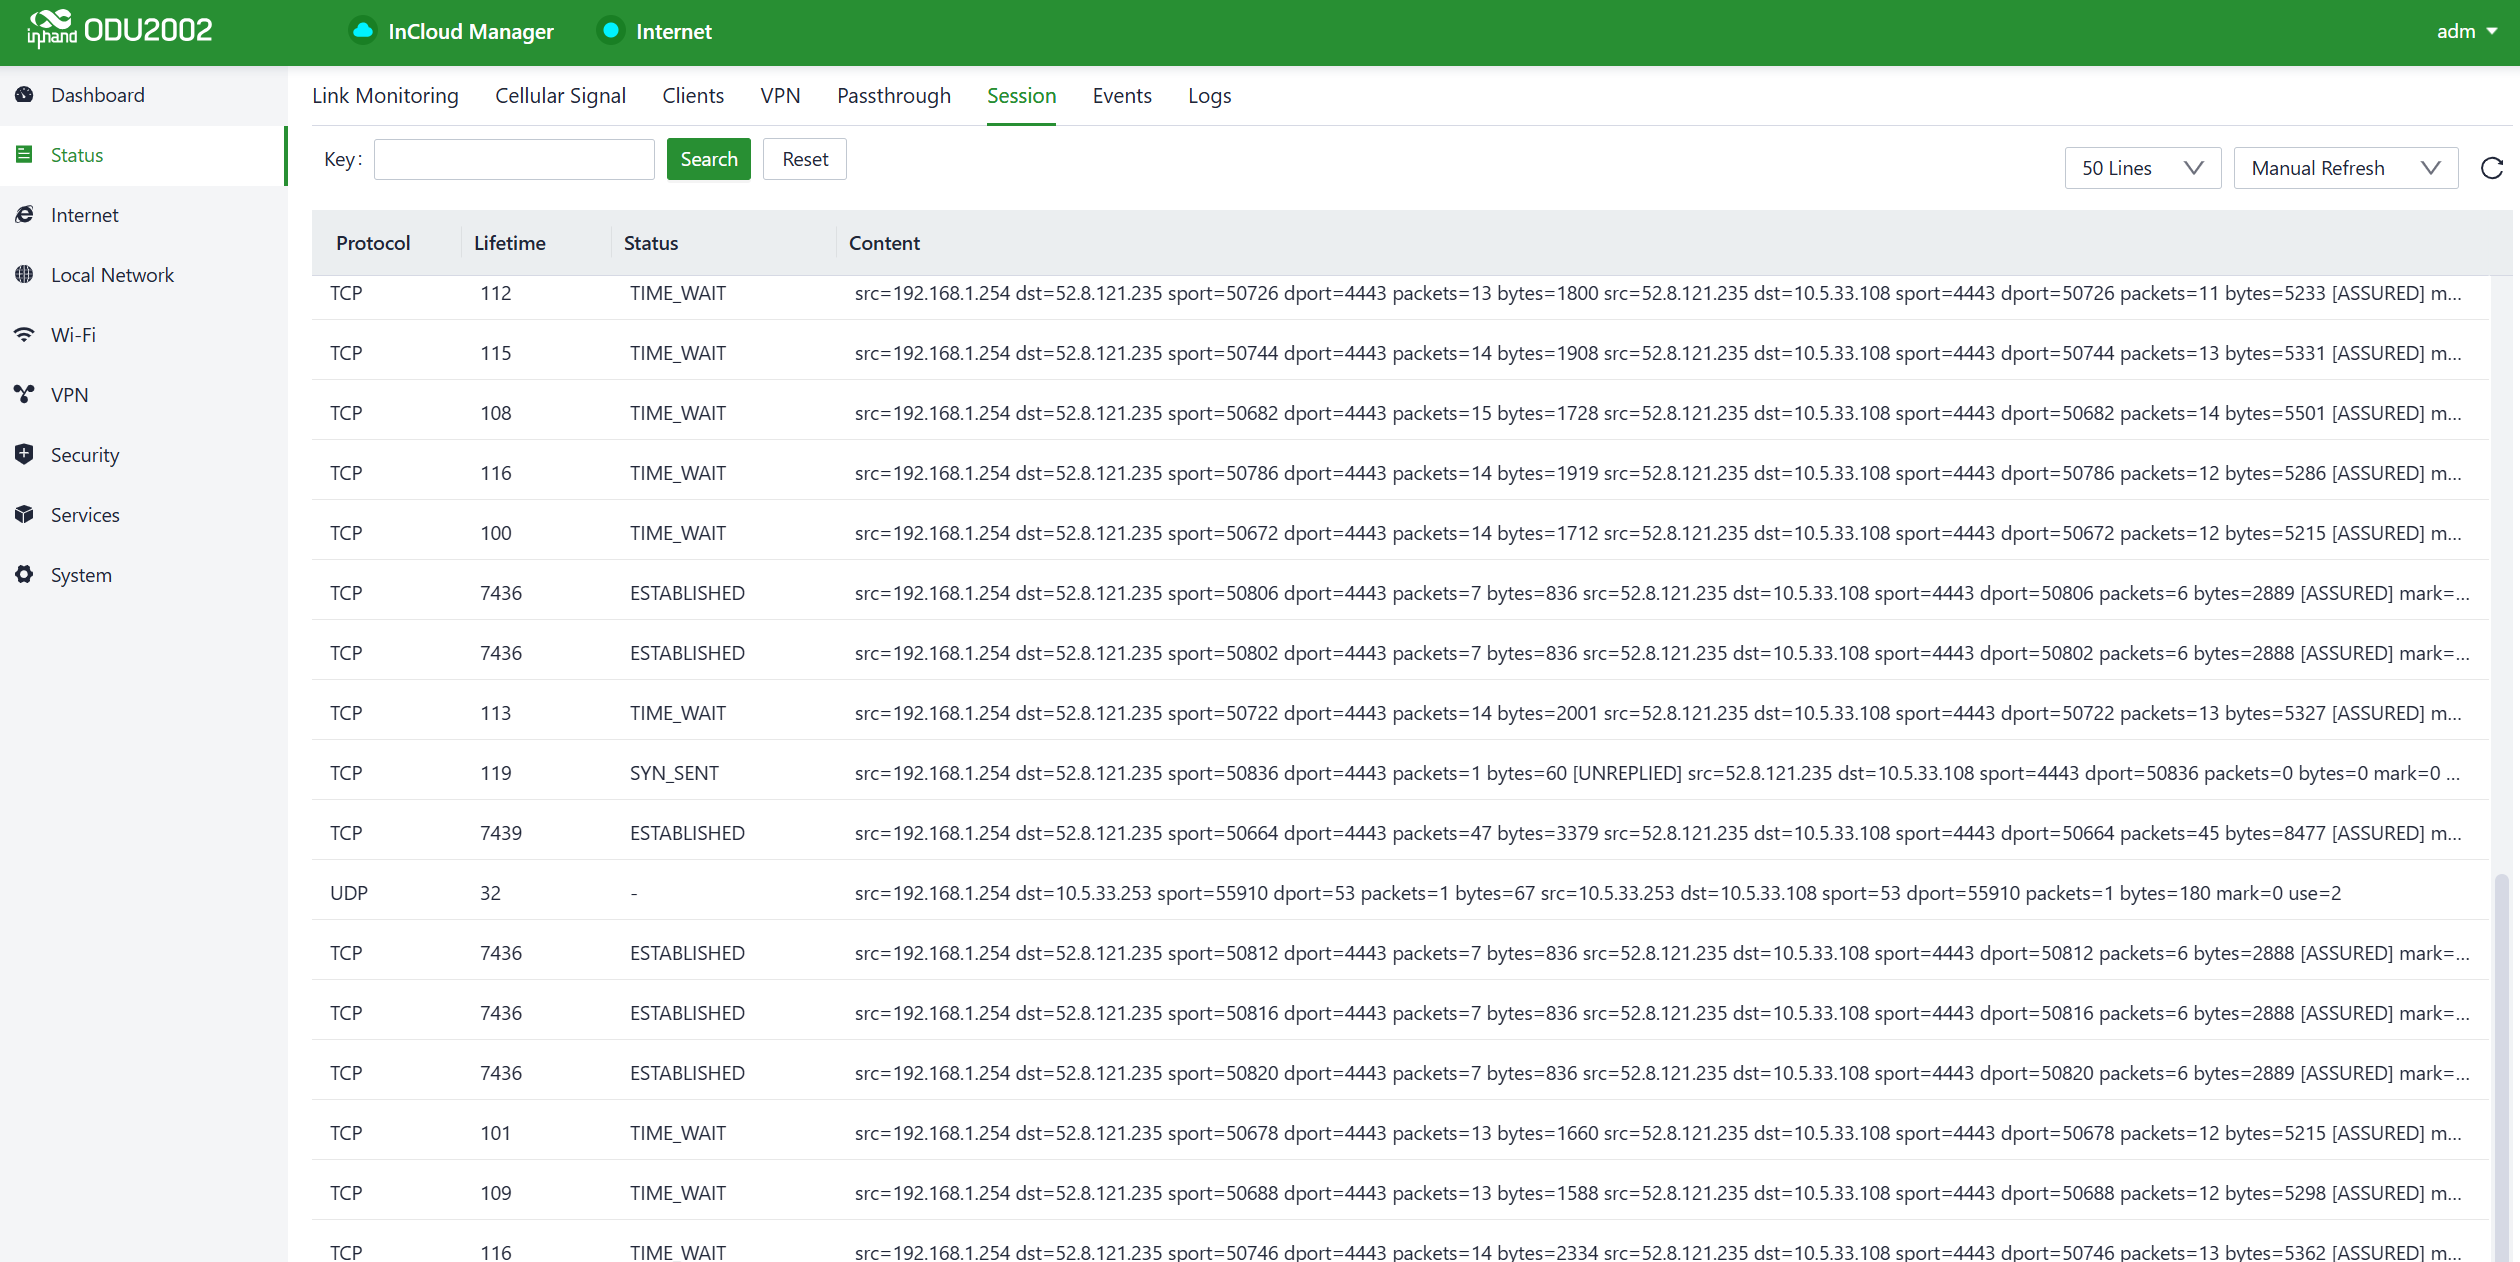Click the Wi-Fi signal icon in sidebar
The height and width of the screenshot is (1262, 2520).
[x=25, y=335]
